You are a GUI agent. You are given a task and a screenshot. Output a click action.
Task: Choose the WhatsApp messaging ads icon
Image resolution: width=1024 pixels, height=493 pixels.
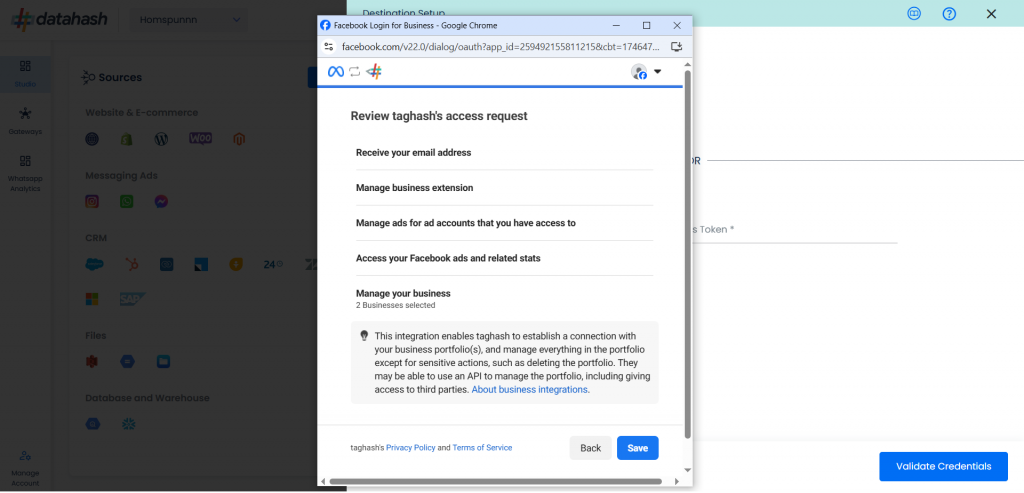pyautogui.click(x=127, y=202)
